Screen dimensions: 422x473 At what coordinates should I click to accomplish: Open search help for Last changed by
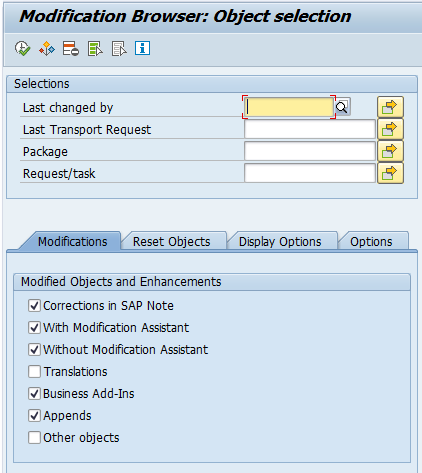(342, 107)
